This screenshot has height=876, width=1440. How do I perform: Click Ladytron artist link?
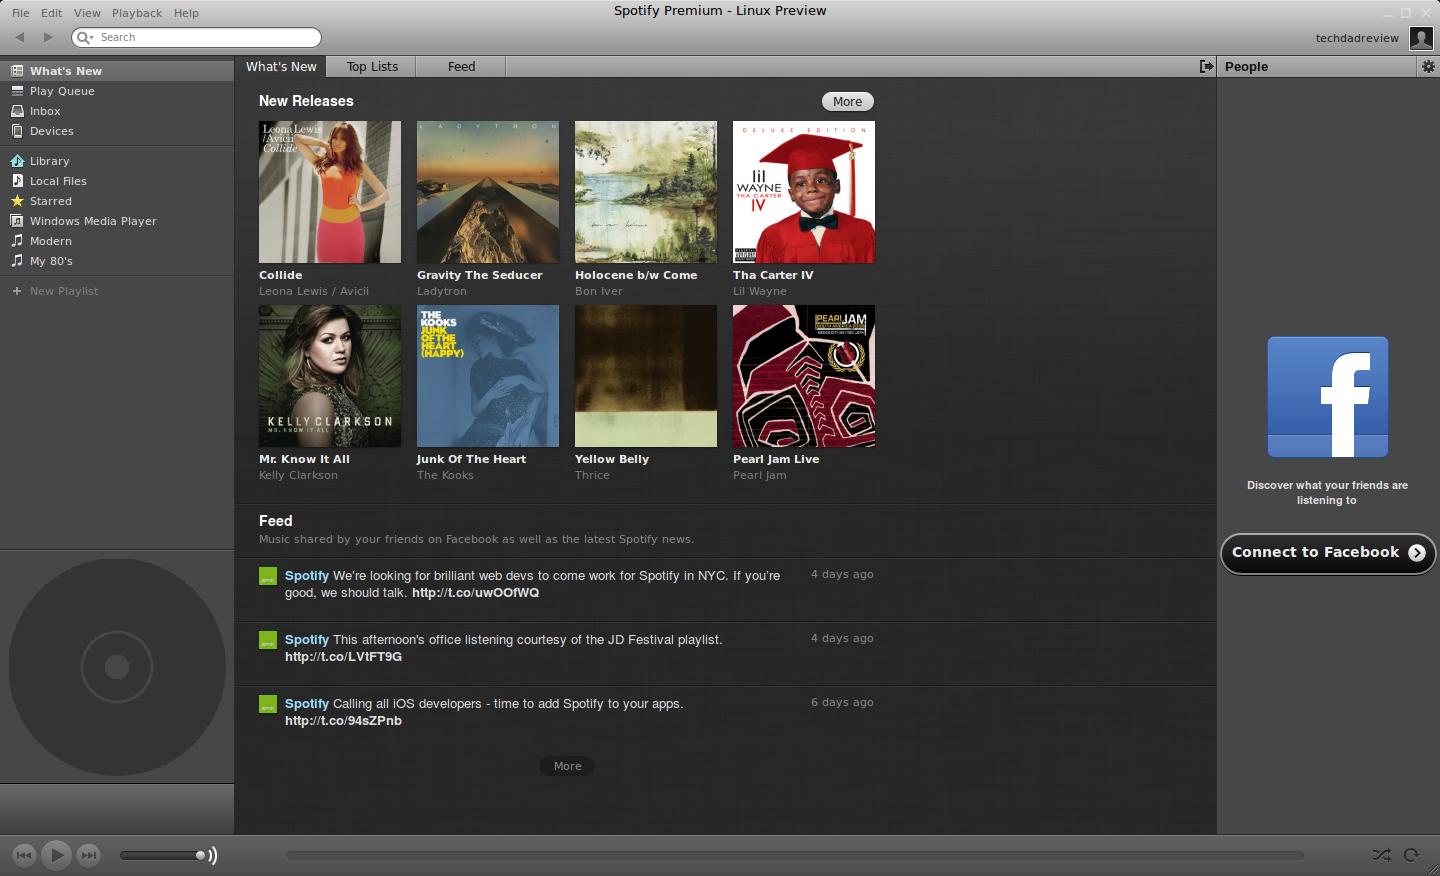[442, 291]
